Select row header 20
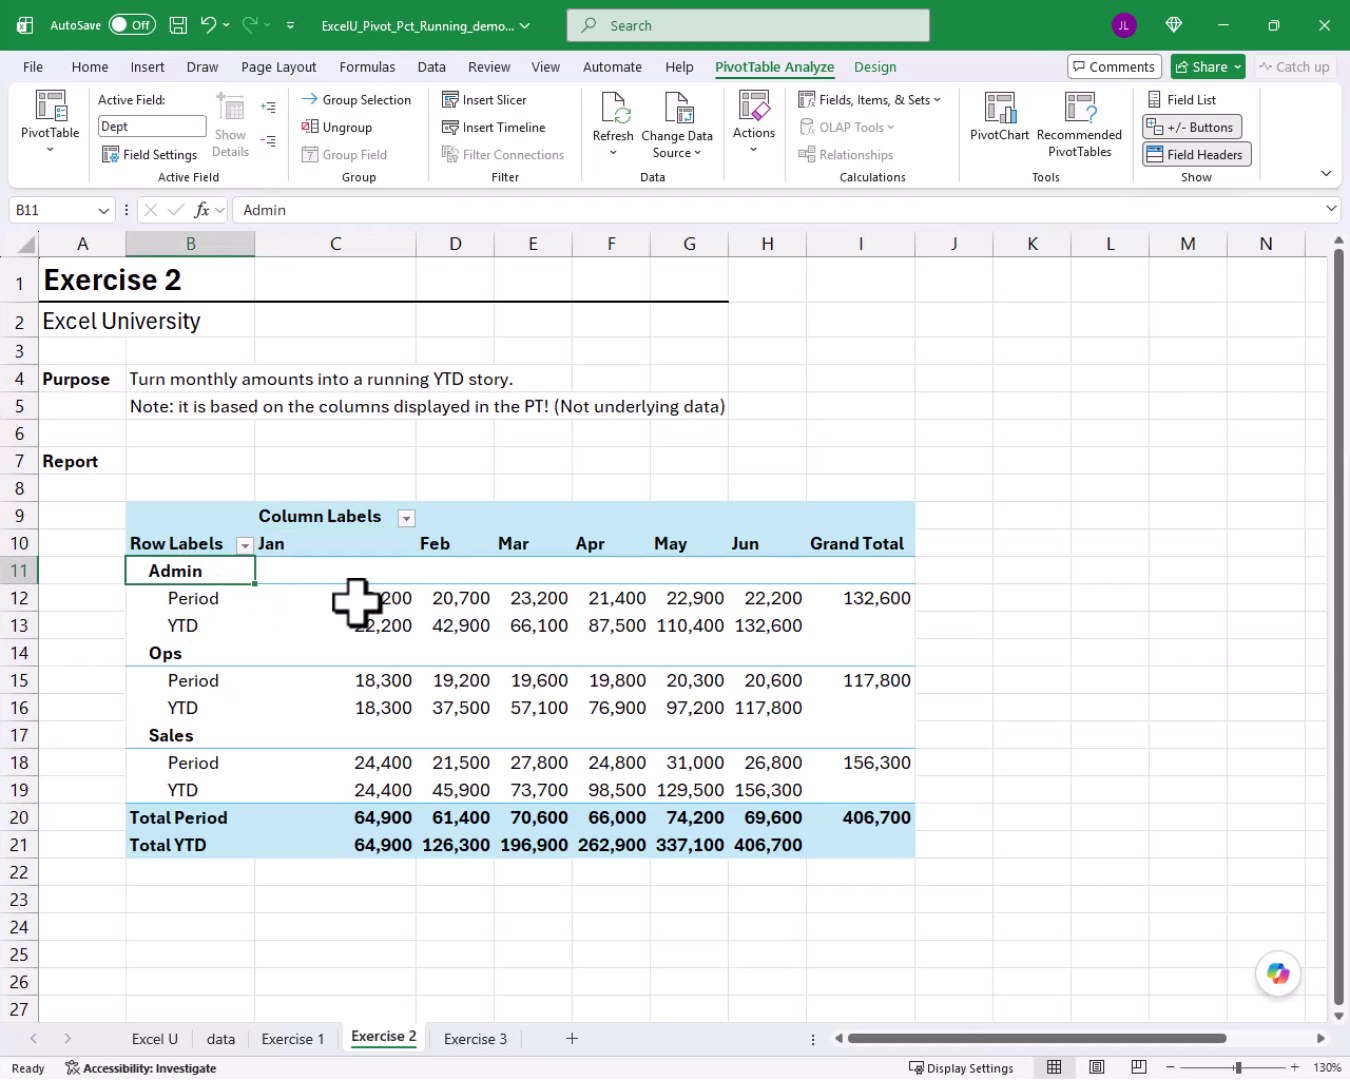The width and height of the screenshot is (1350, 1080). click(19, 818)
